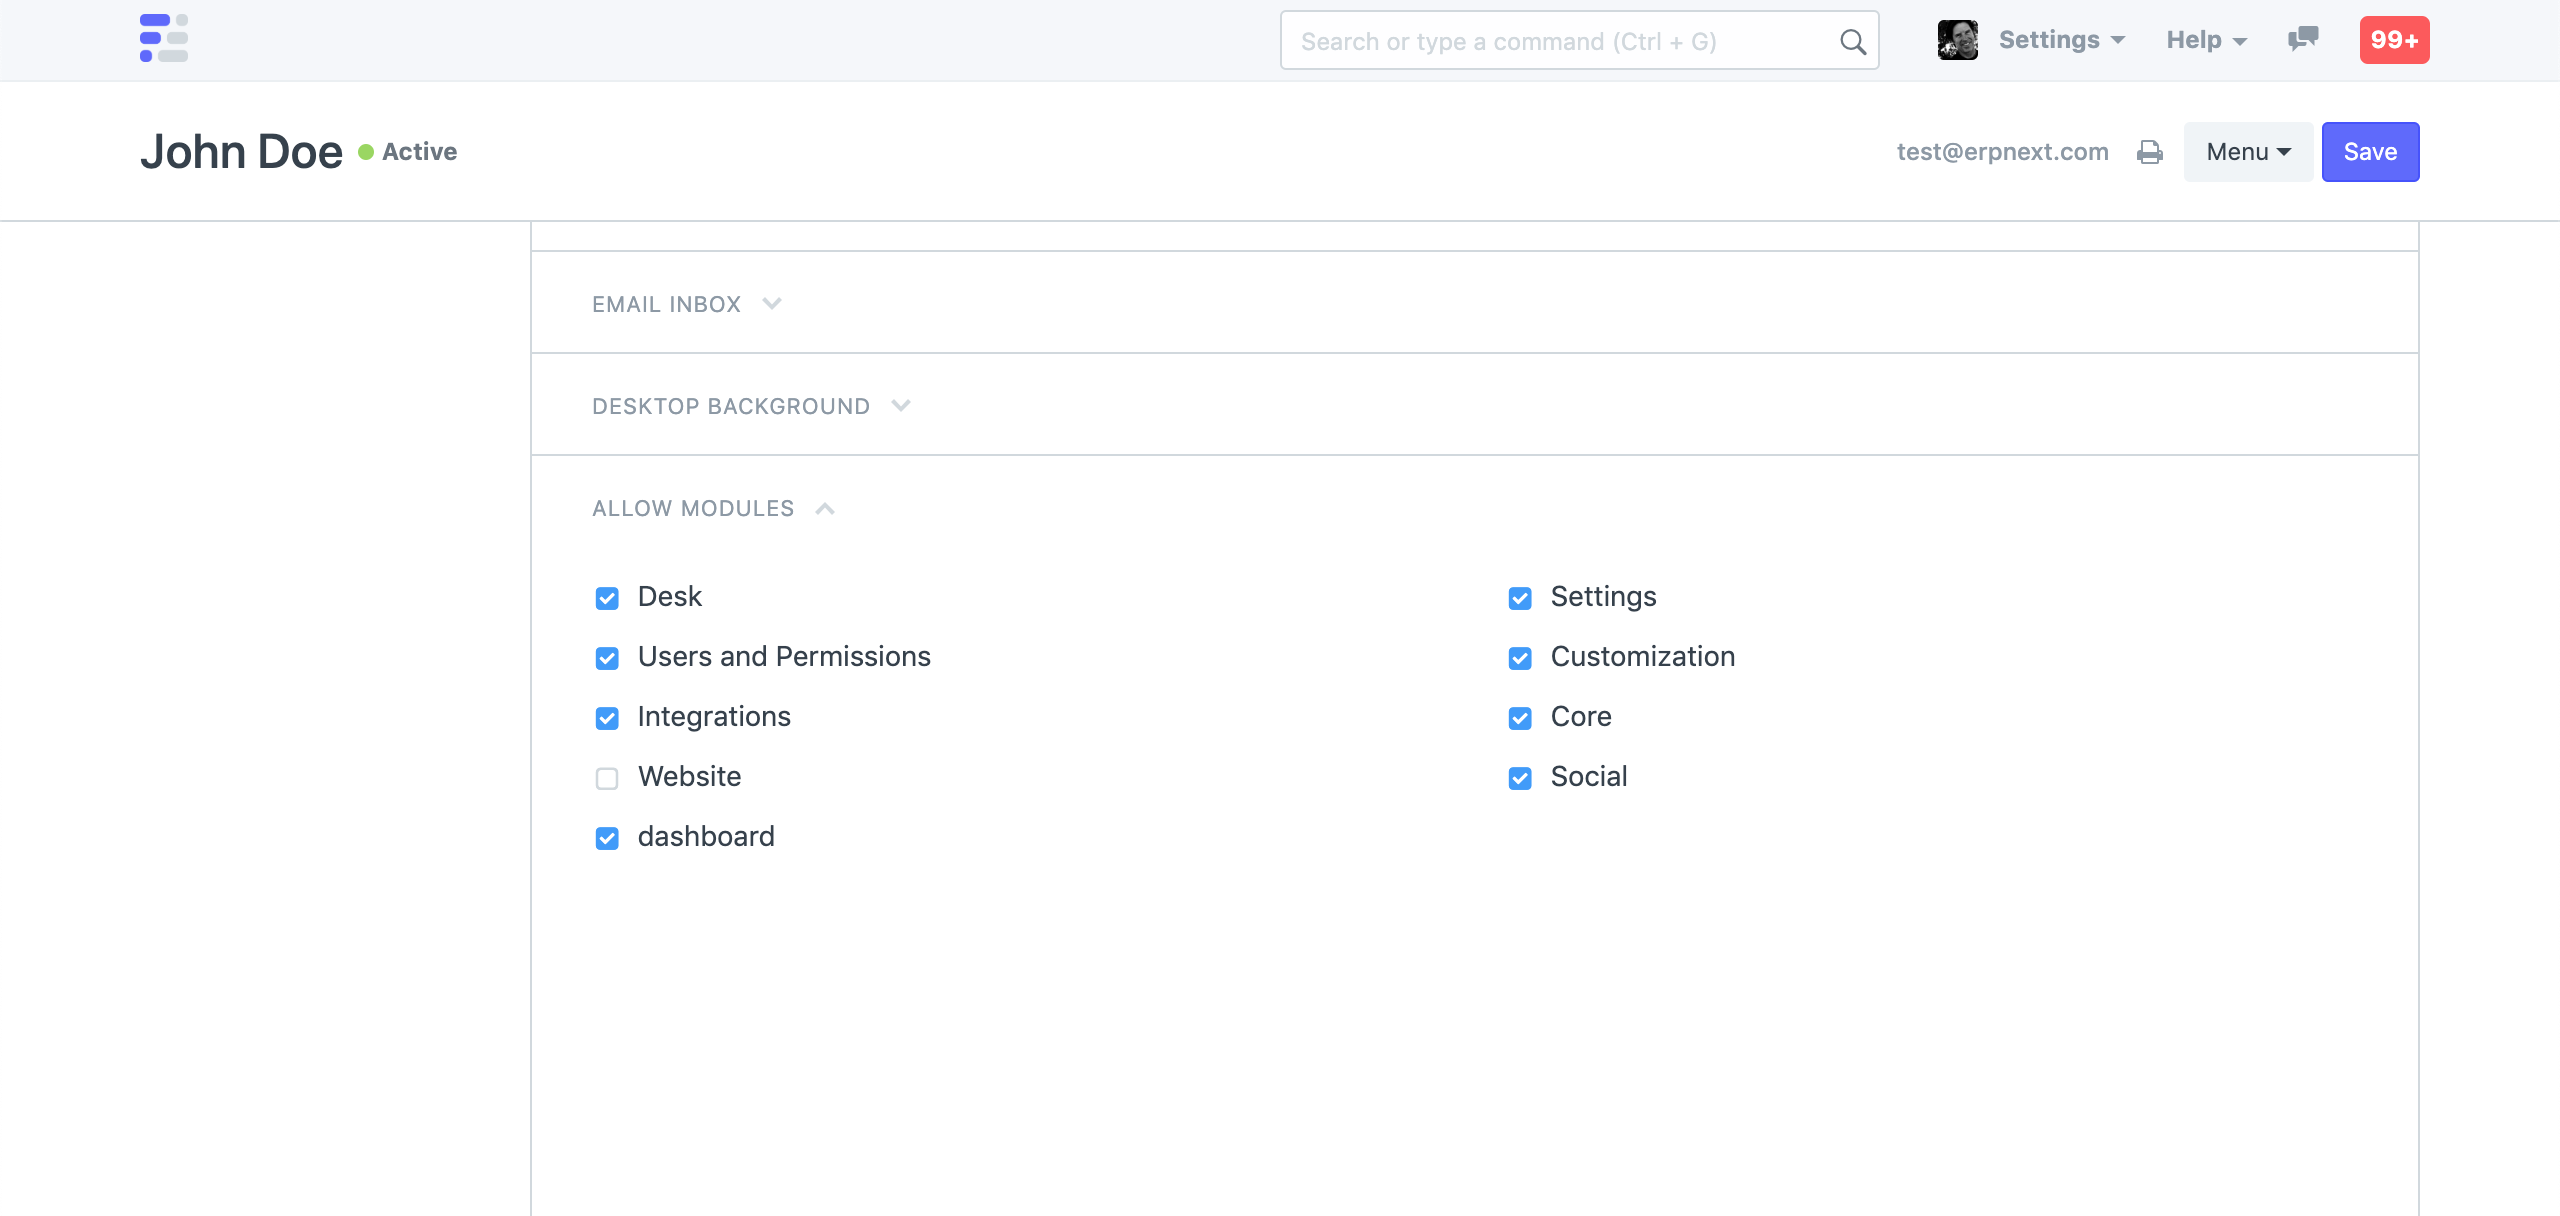Enable the Website module
2560x1216 pixels.
pos(607,778)
